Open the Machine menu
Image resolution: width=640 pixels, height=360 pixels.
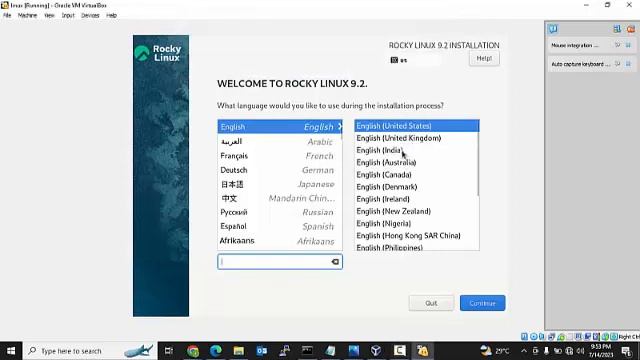pos(27,15)
